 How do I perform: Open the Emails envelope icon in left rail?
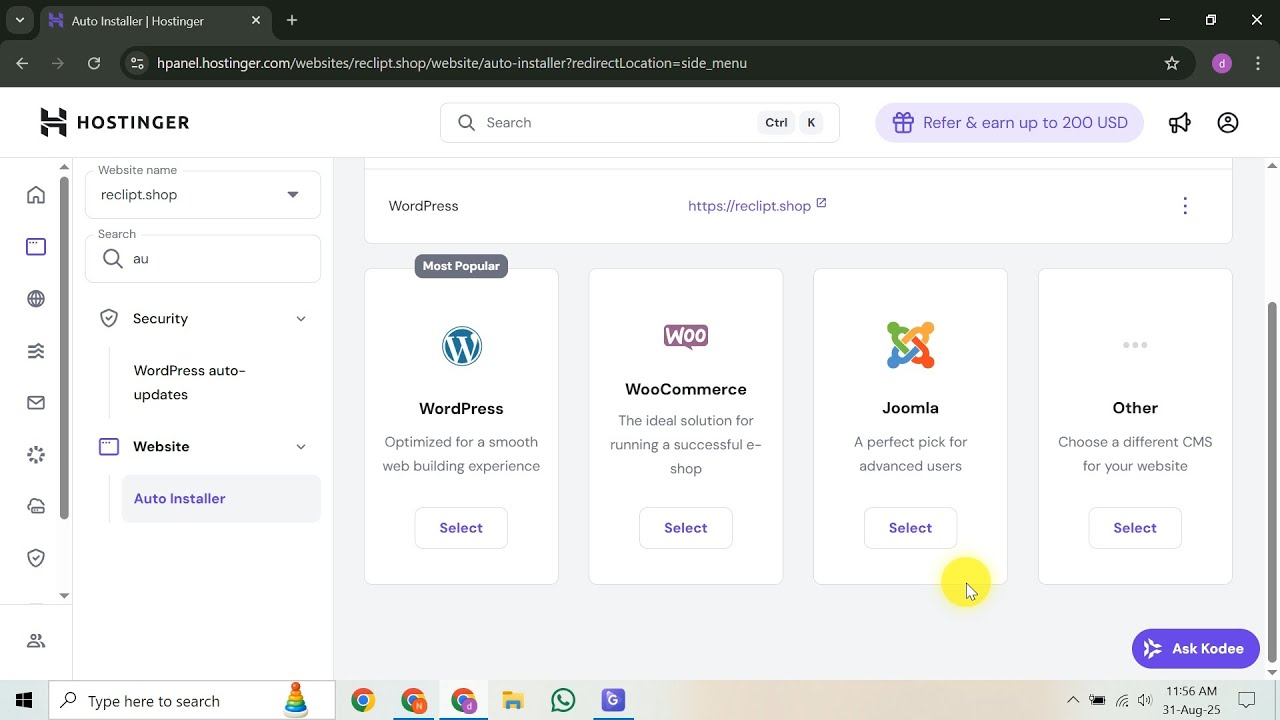36,403
